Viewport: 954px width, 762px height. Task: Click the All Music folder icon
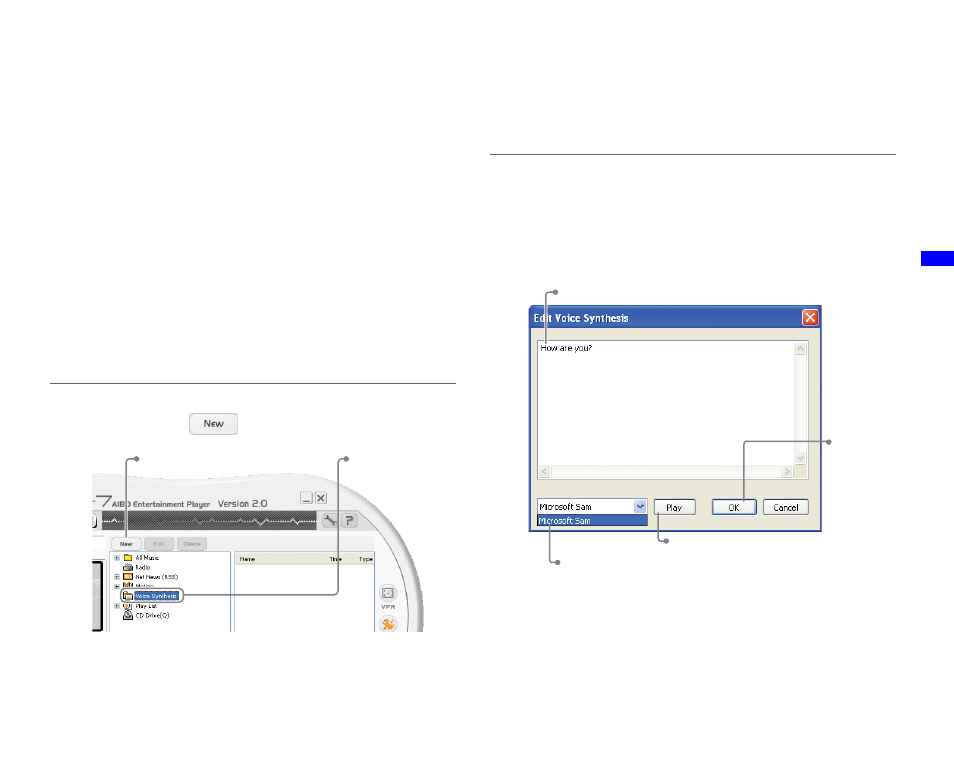point(128,558)
